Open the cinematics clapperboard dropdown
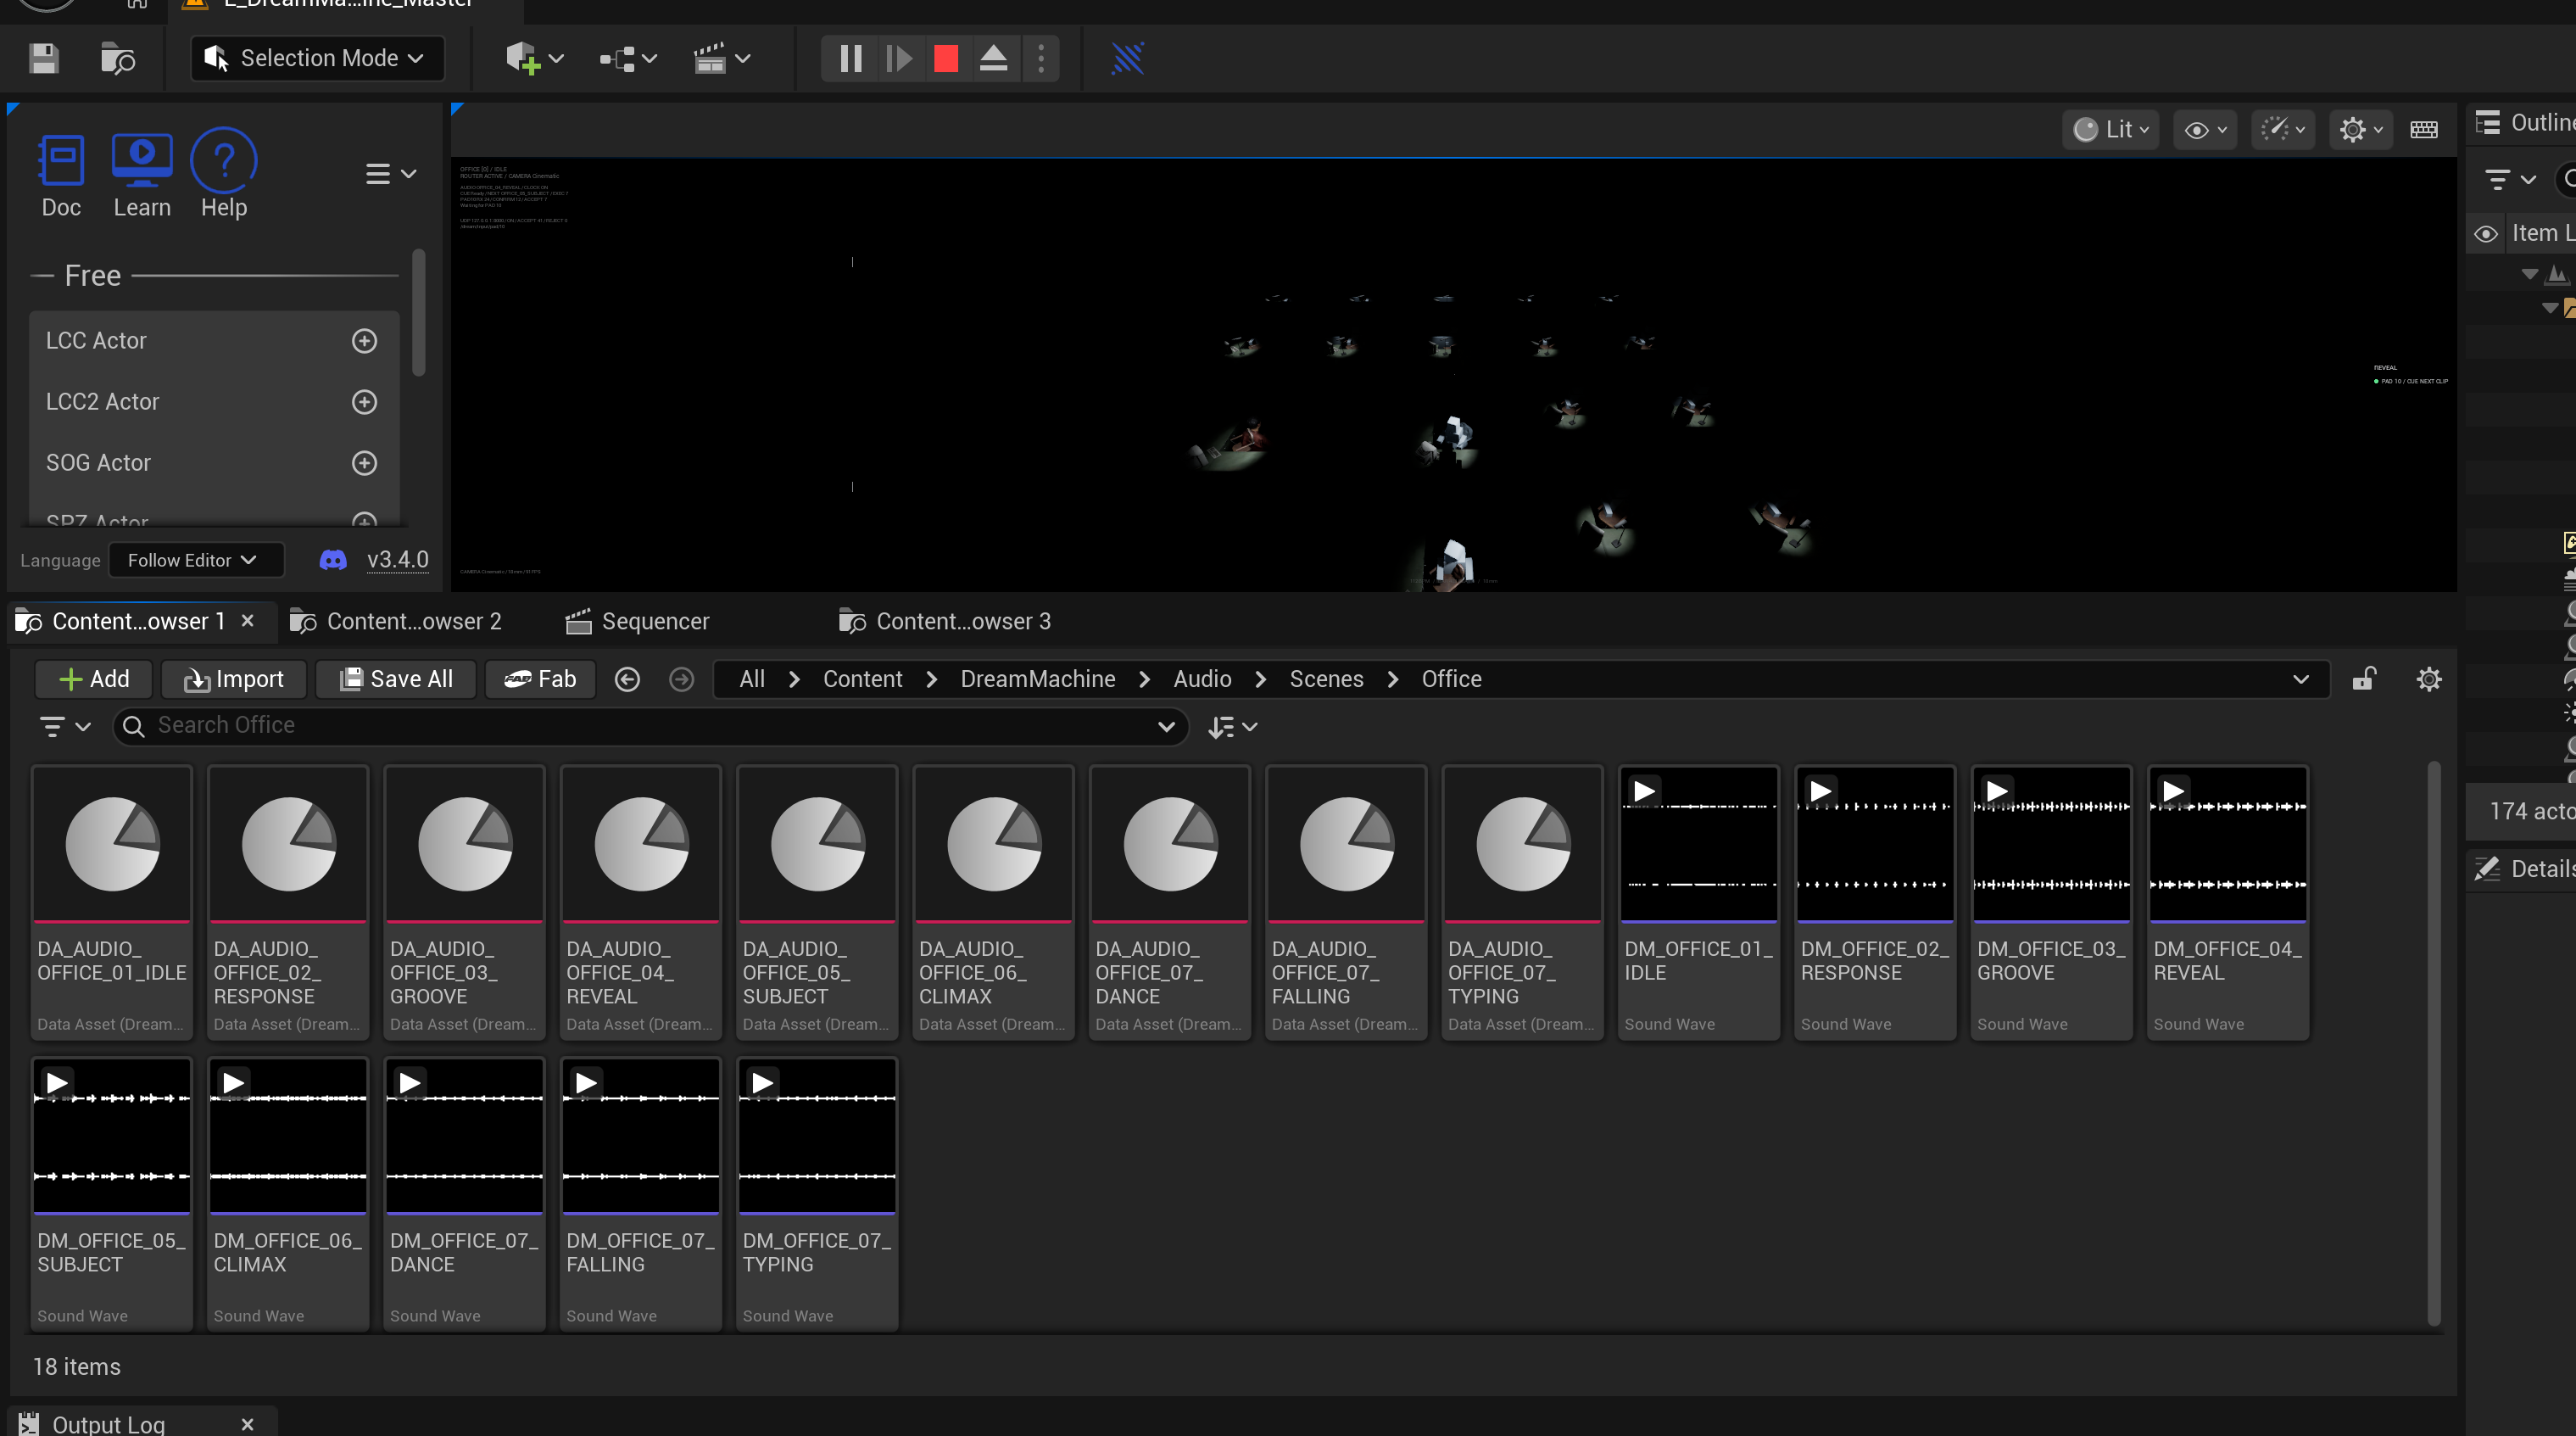The width and height of the screenshot is (2576, 1436). [722, 58]
